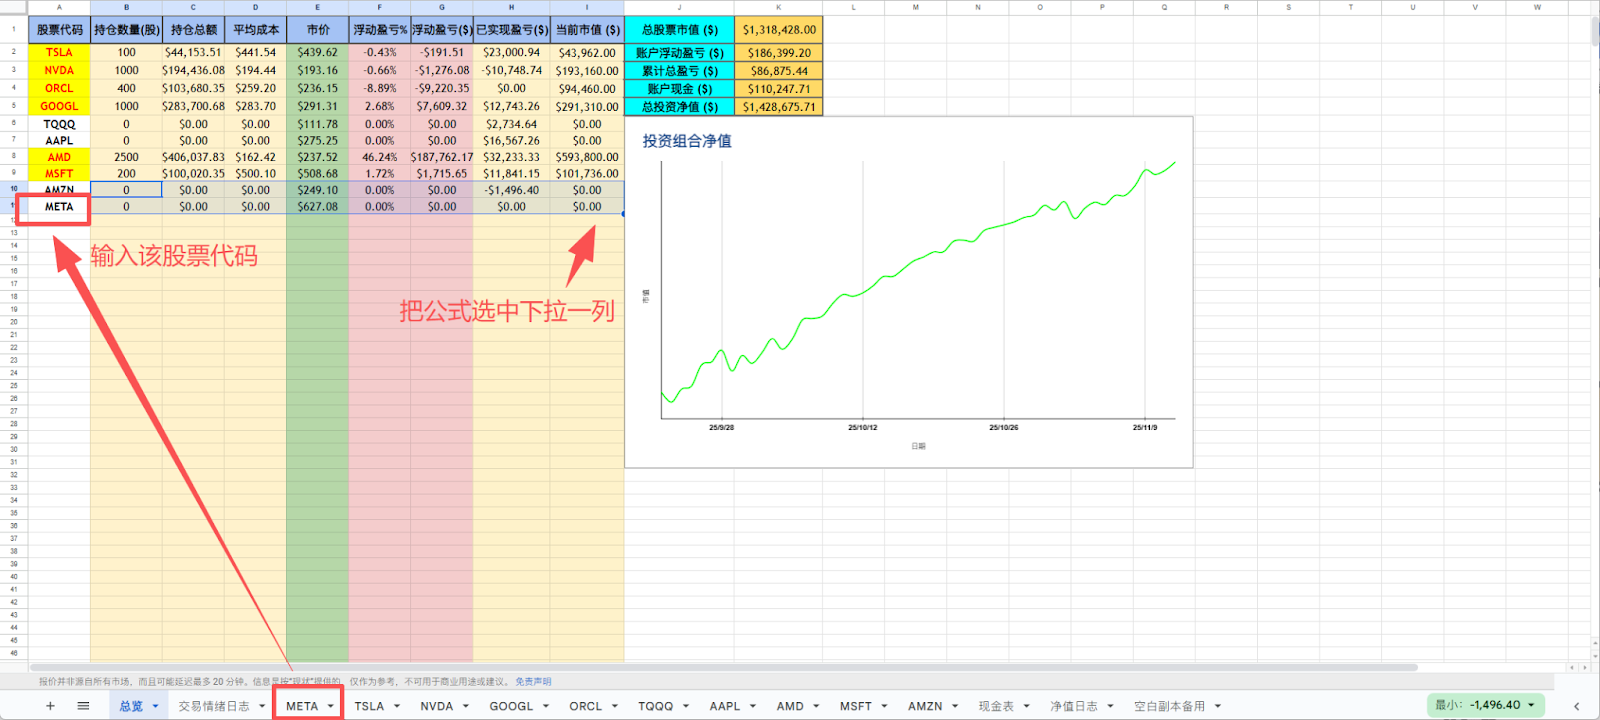
Task: Select the $1,318,428.00 value cell
Action: point(779,30)
